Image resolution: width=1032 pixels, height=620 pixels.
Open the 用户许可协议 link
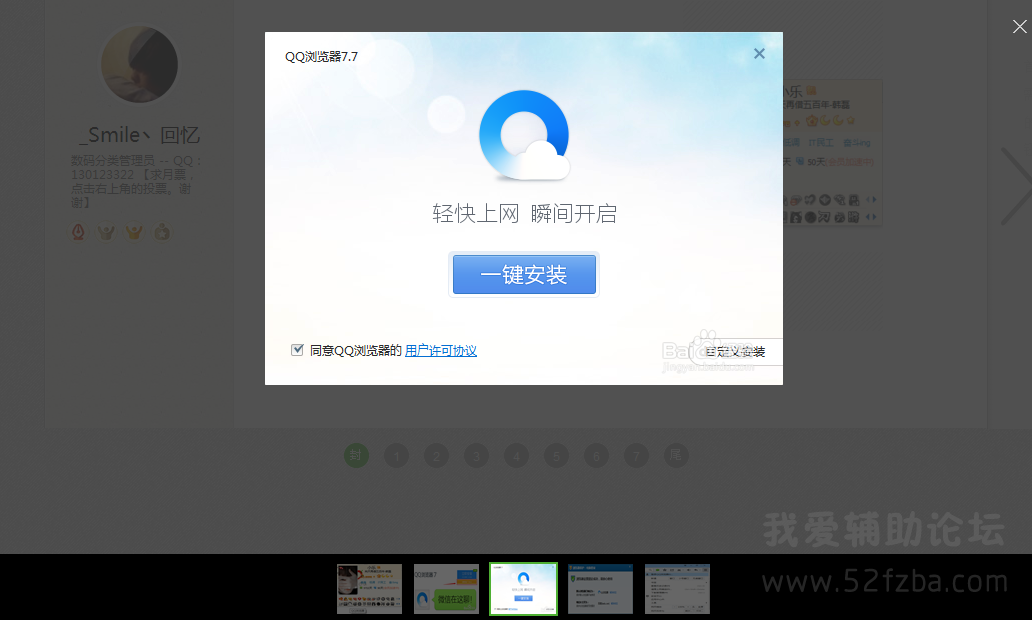point(440,351)
